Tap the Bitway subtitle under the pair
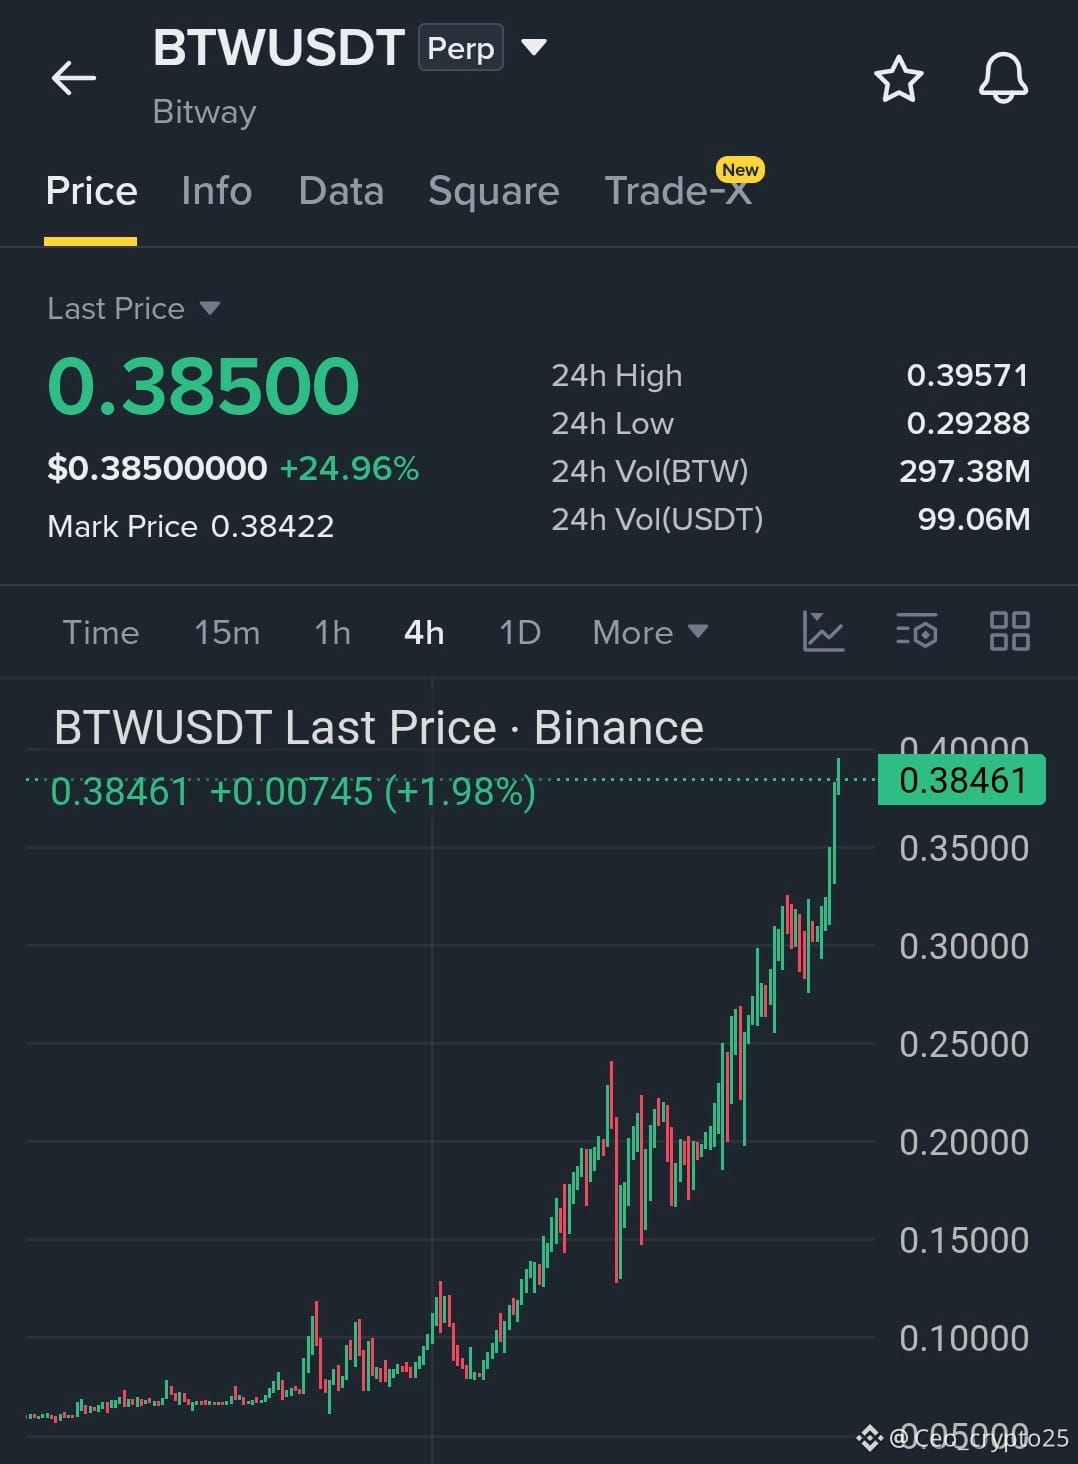This screenshot has height=1464, width=1078. [204, 112]
